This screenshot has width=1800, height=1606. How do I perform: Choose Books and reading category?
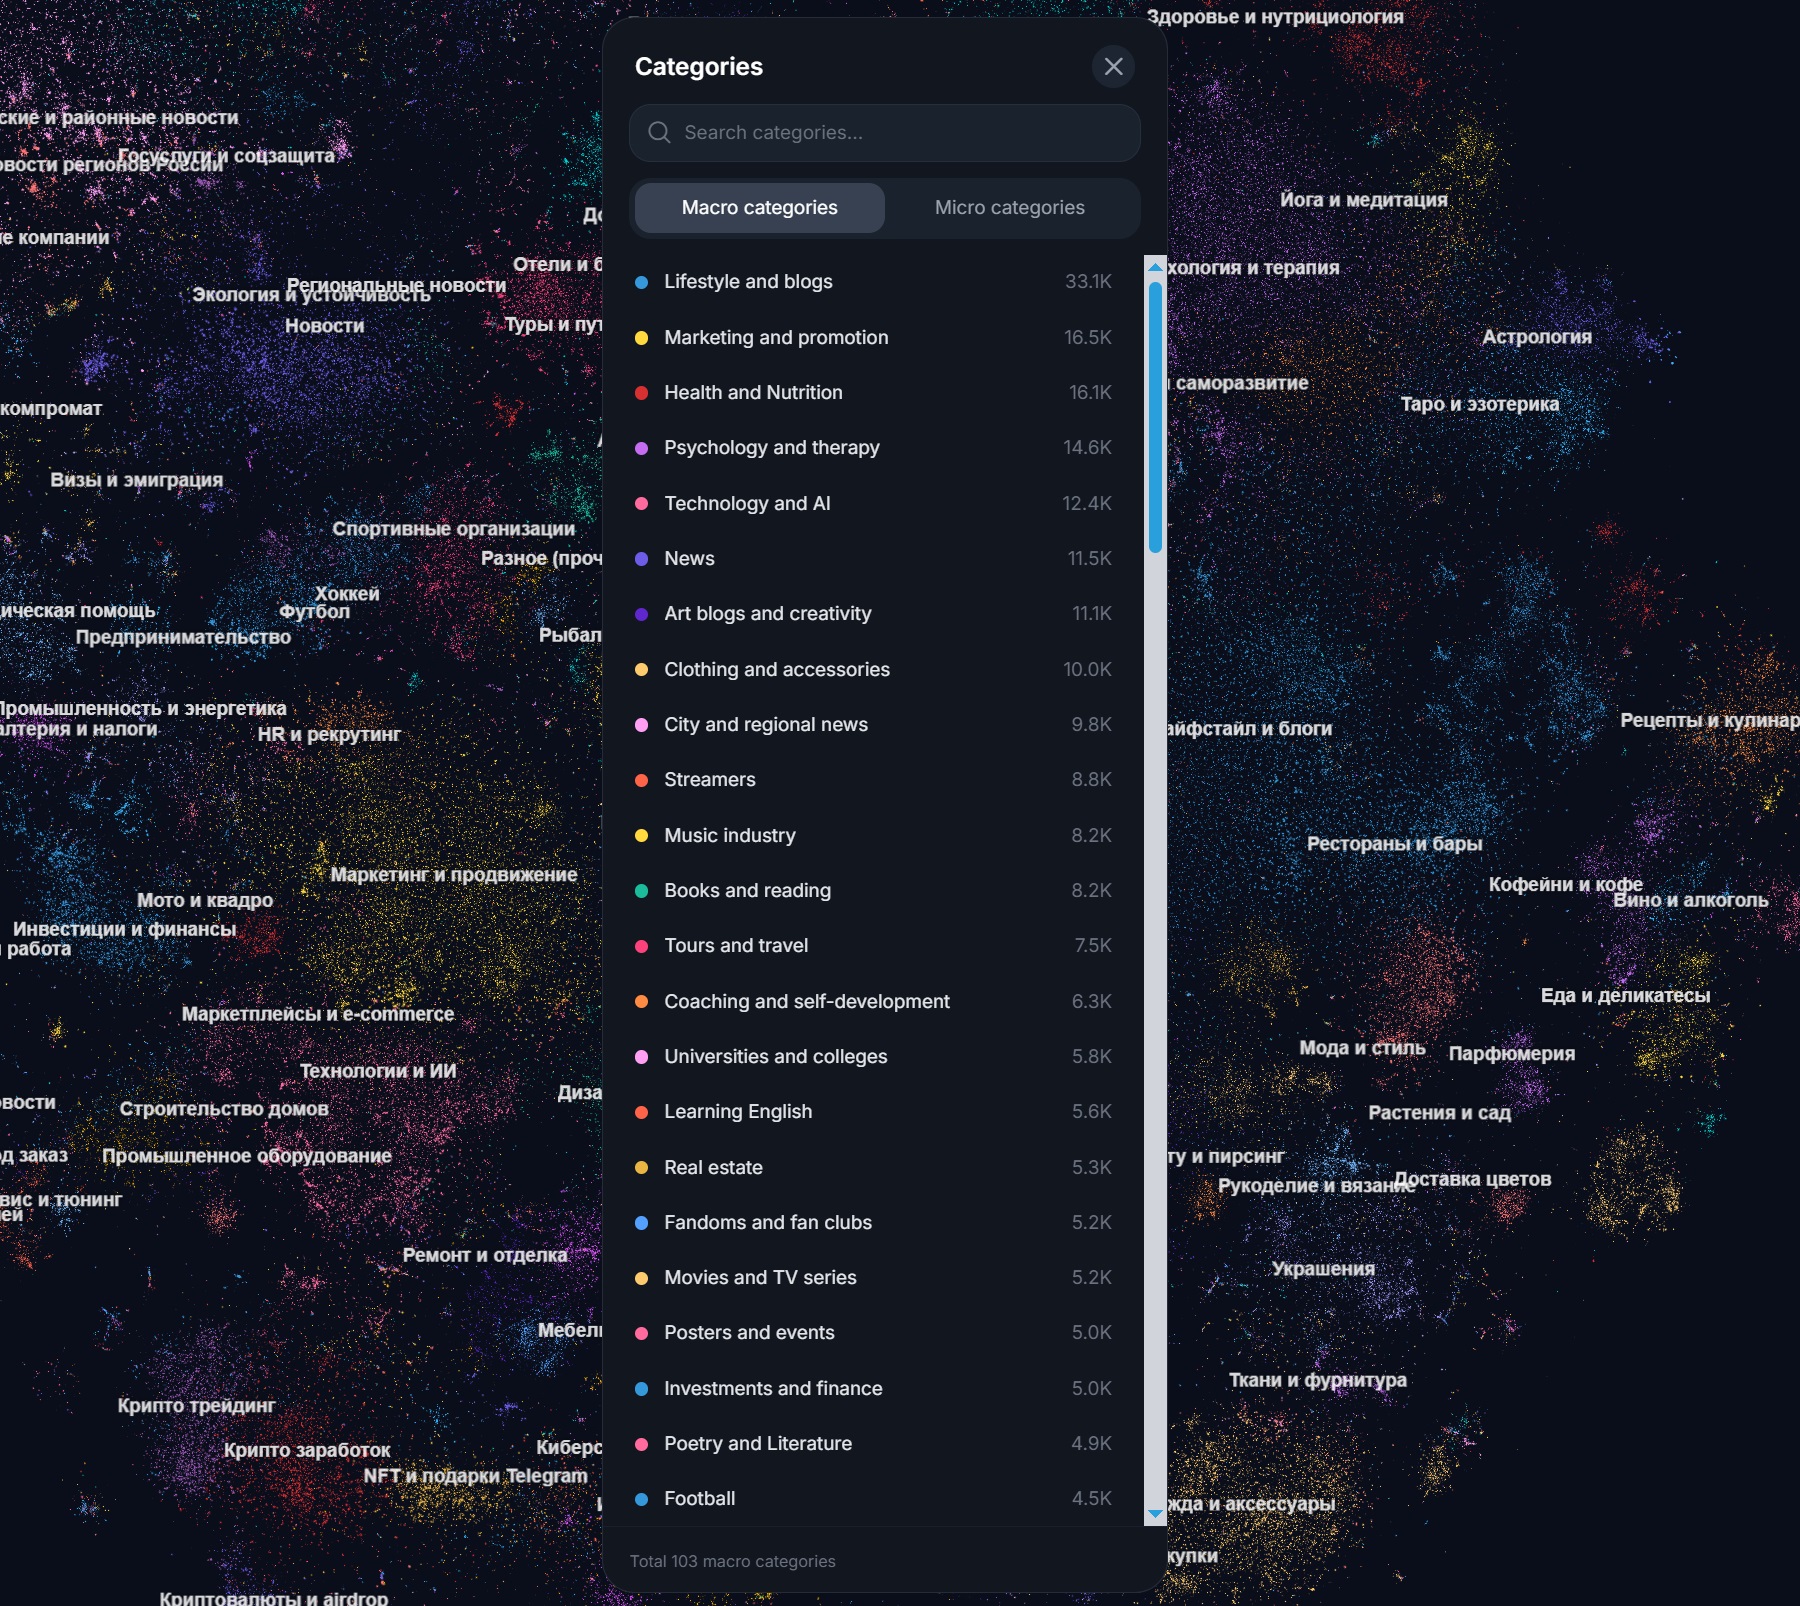pos(874,891)
